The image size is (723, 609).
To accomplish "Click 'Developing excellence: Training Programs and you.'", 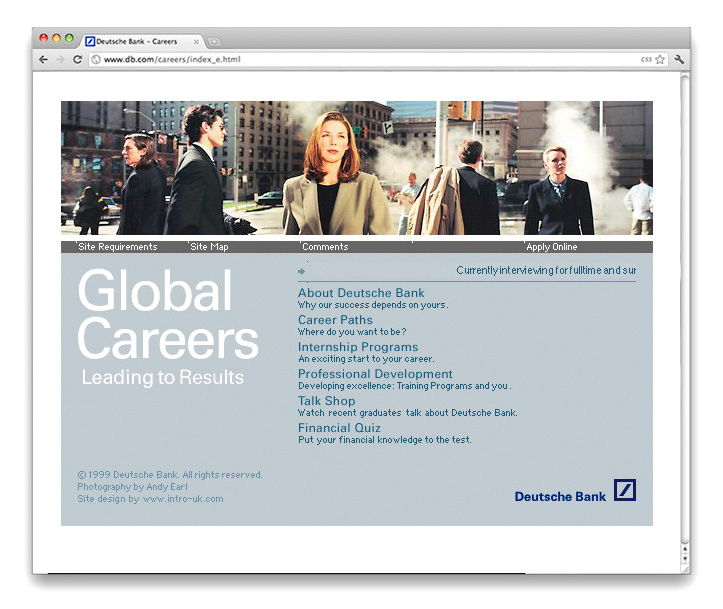I will click(x=404, y=386).
